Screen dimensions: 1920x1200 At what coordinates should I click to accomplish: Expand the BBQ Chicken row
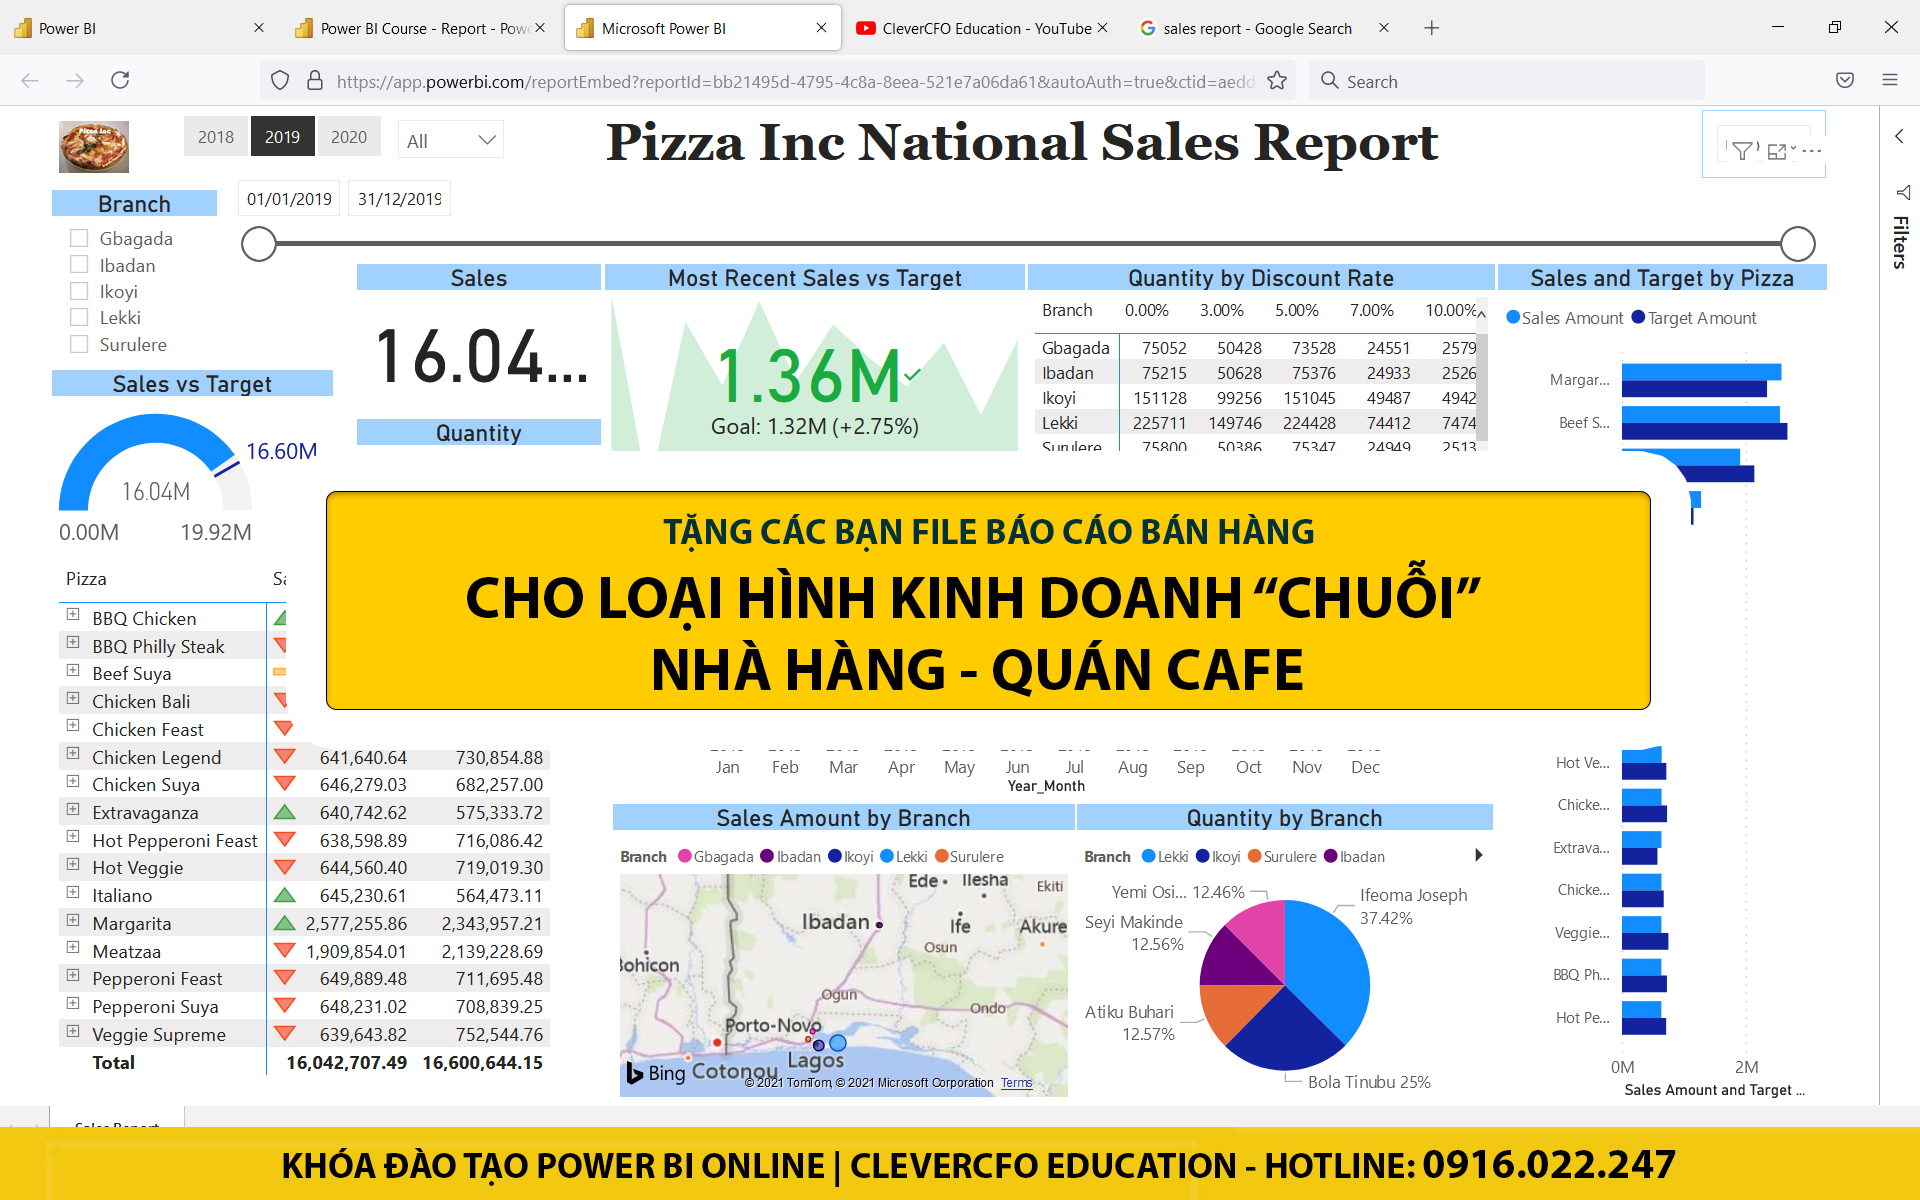click(x=73, y=615)
